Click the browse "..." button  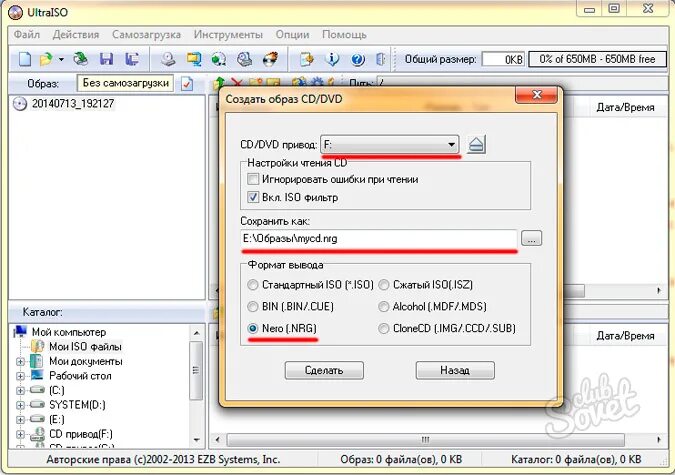(532, 238)
